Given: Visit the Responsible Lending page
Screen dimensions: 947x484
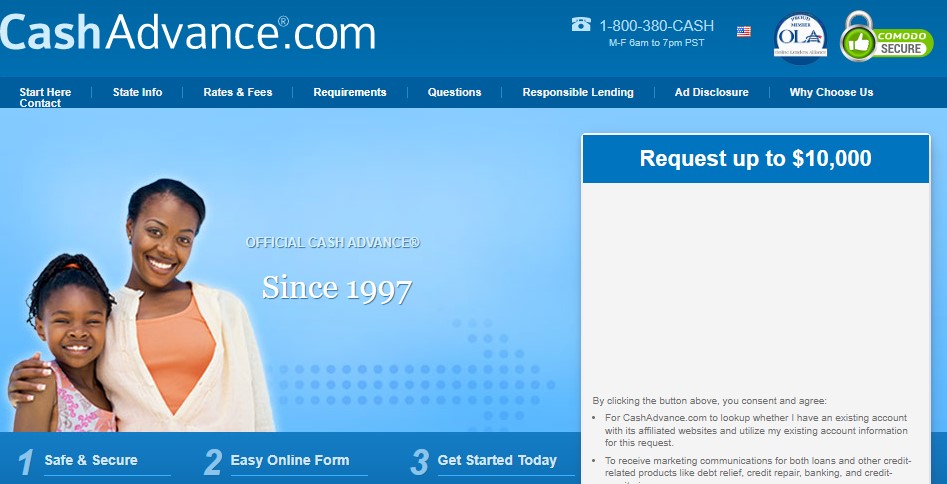Looking at the screenshot, I should 578,92.
